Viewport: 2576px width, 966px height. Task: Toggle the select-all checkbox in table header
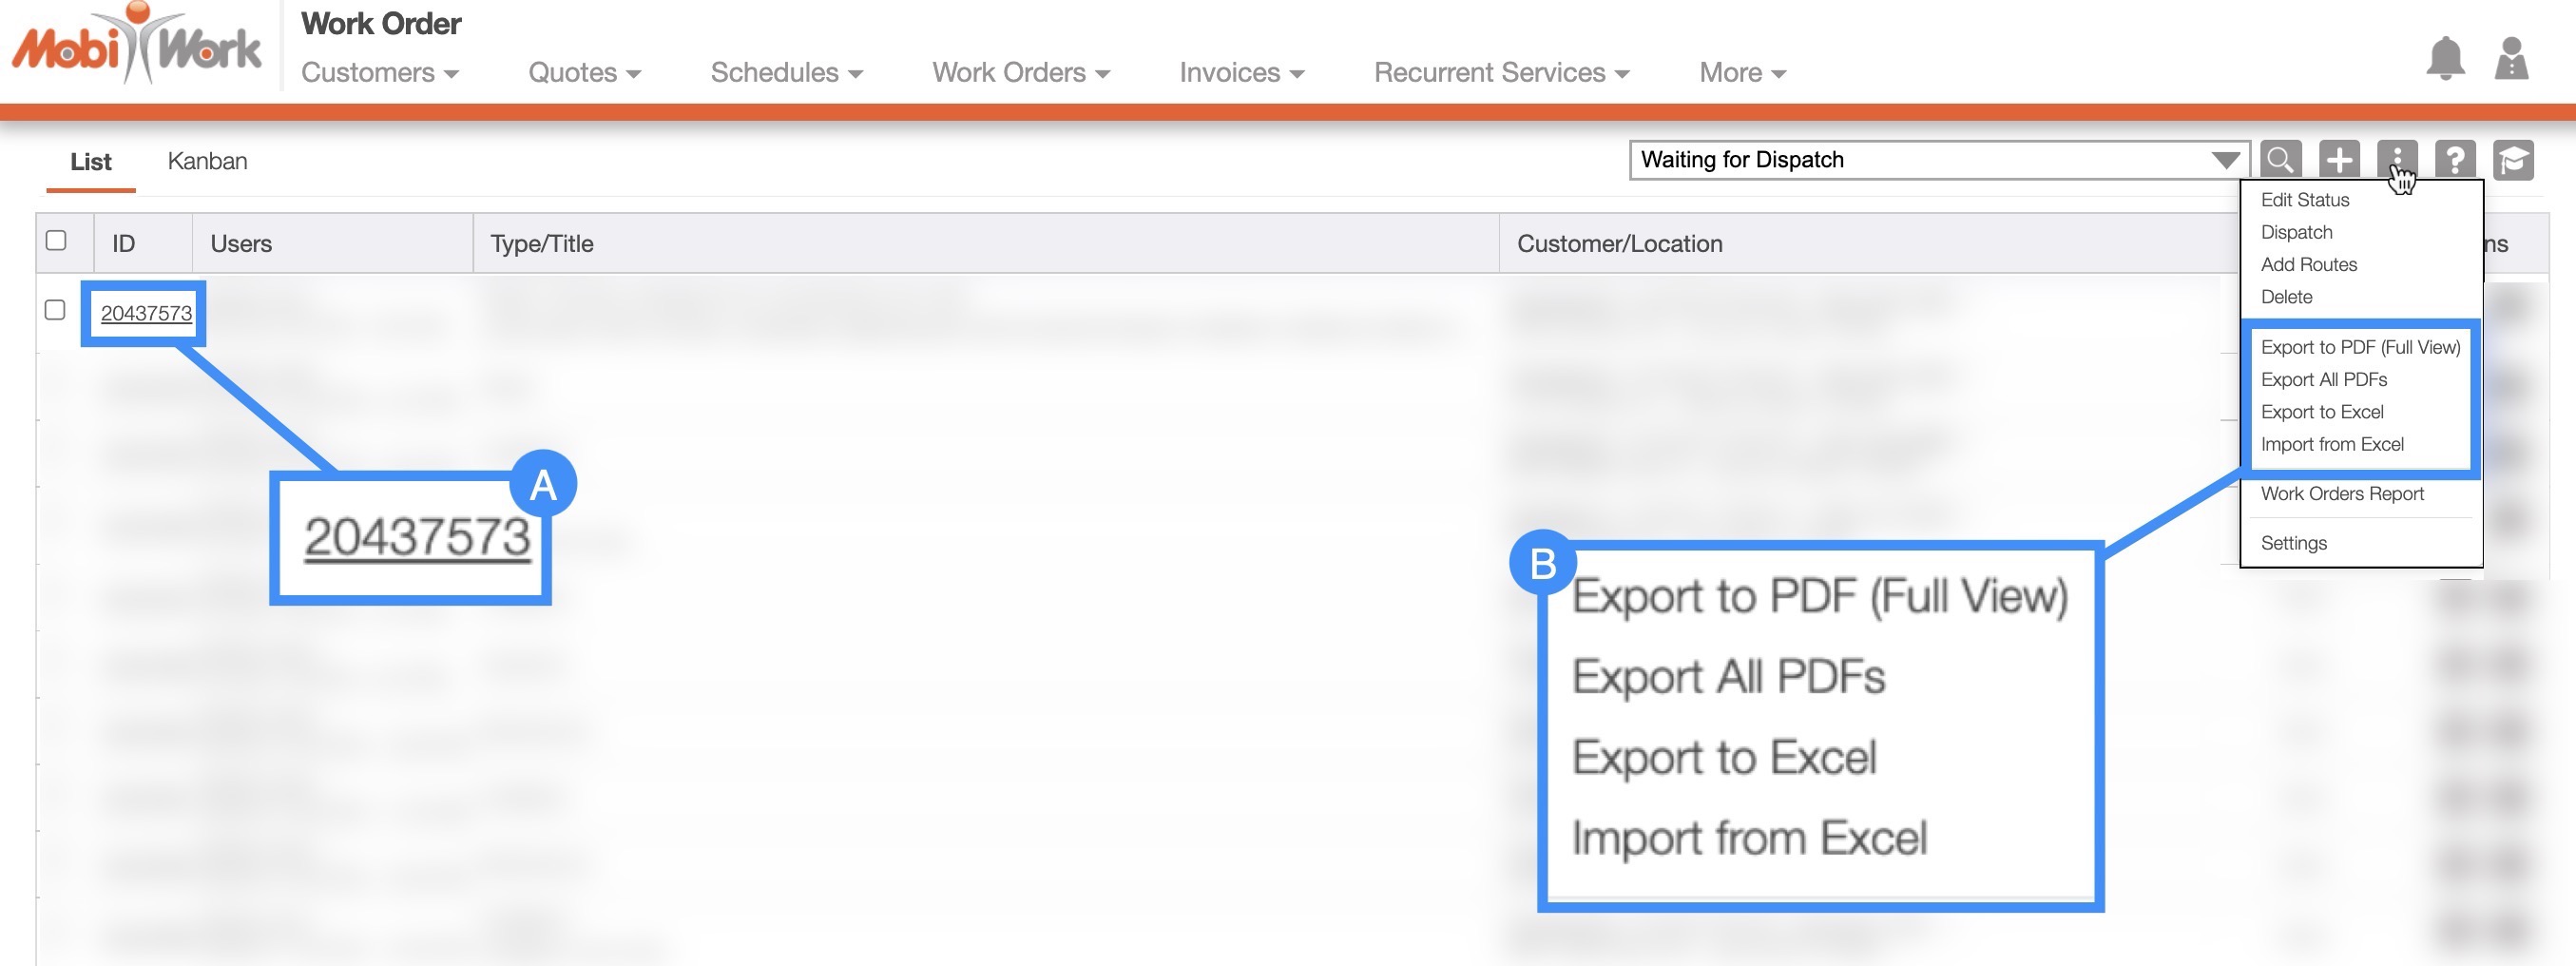(56, 241)
